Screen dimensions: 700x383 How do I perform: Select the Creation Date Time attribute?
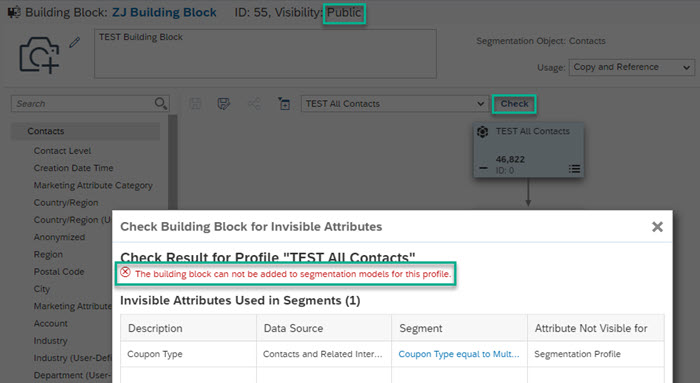point(73,168)
